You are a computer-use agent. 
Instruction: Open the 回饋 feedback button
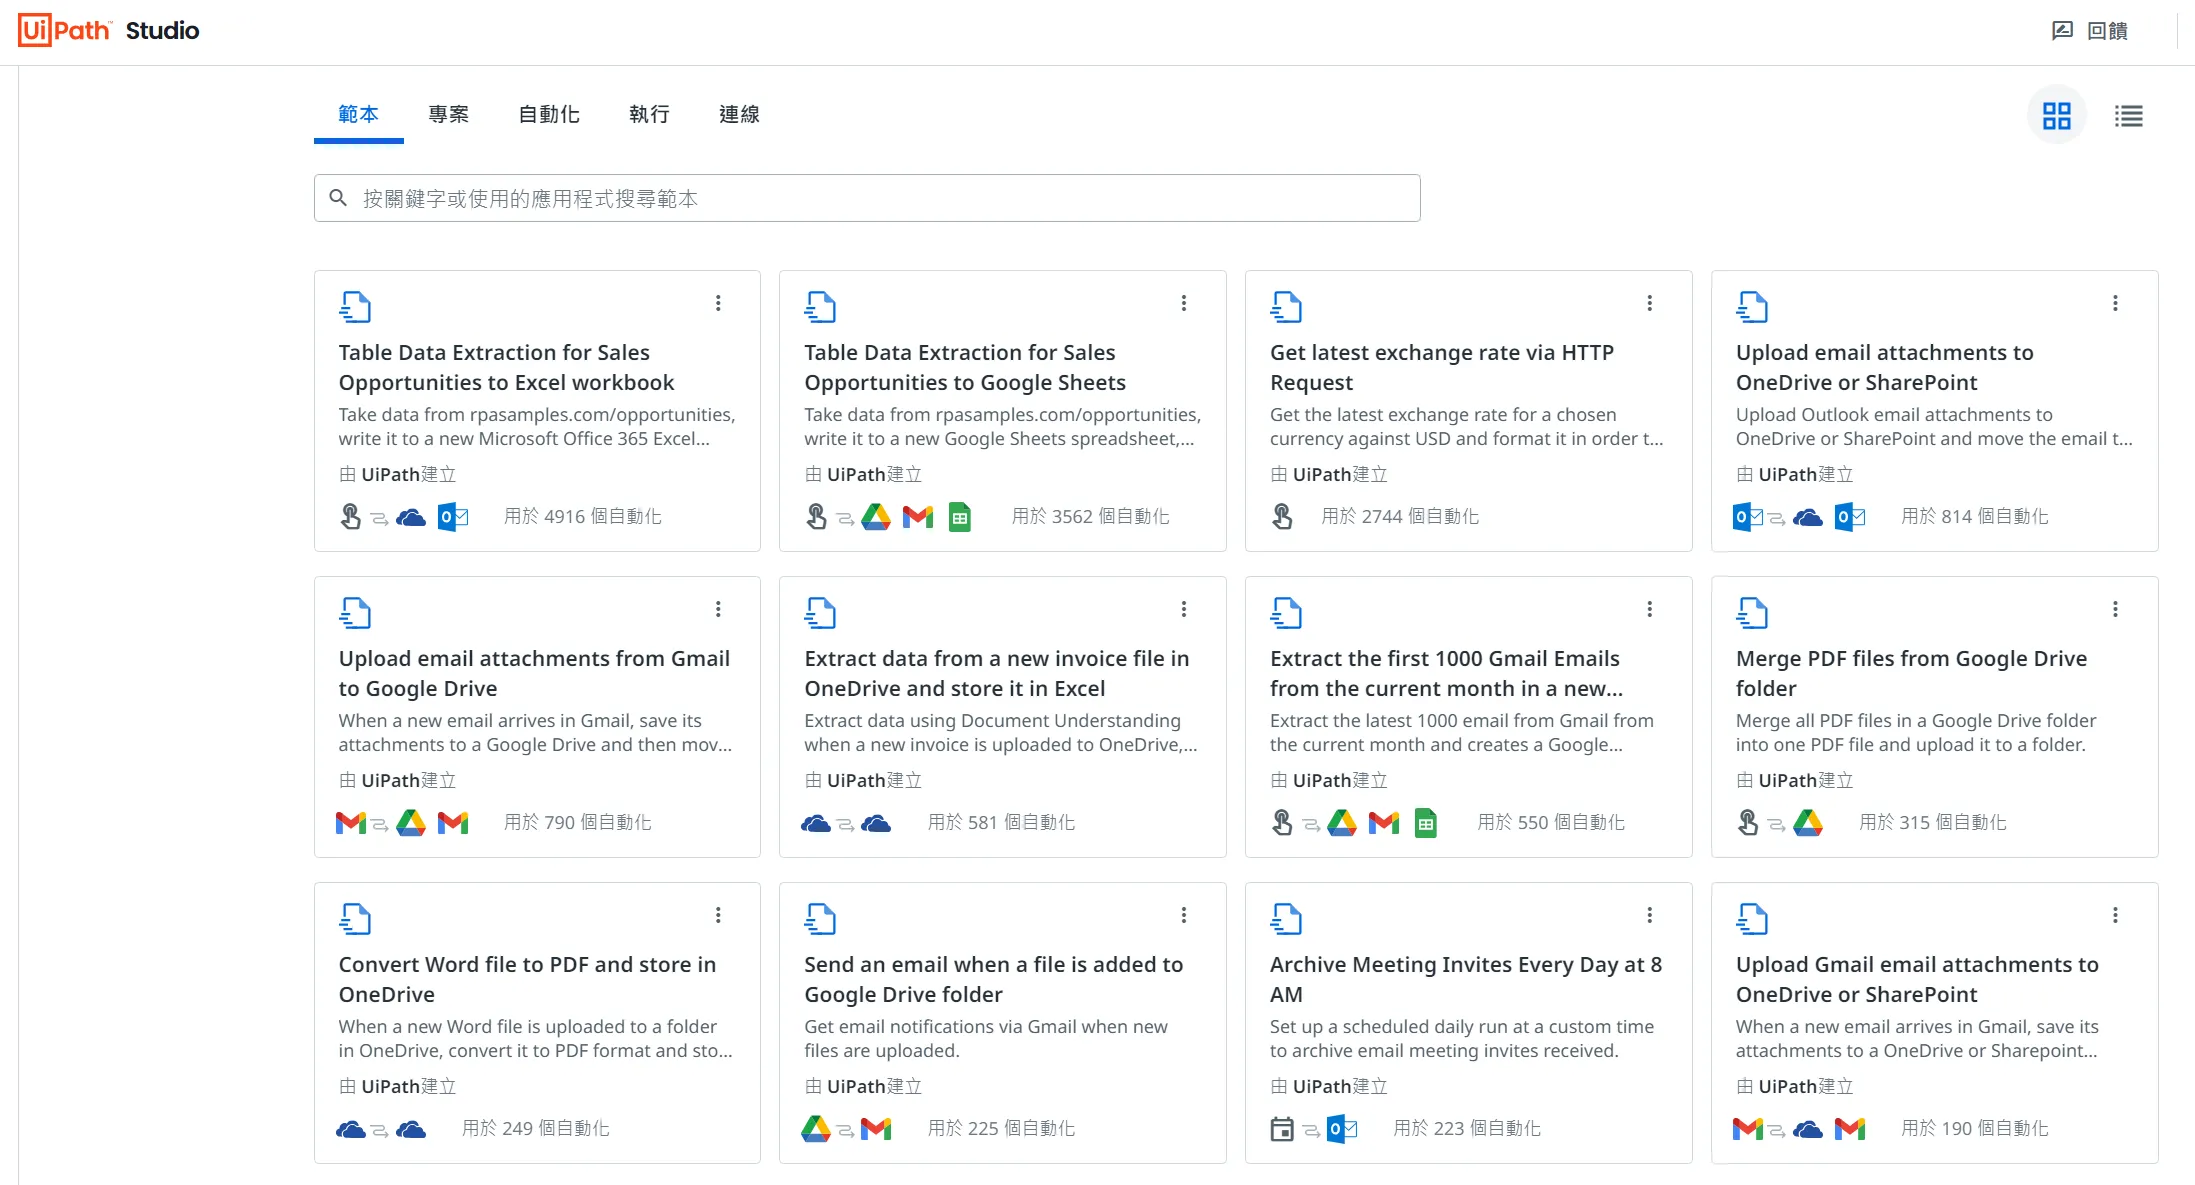point(2091,31)
